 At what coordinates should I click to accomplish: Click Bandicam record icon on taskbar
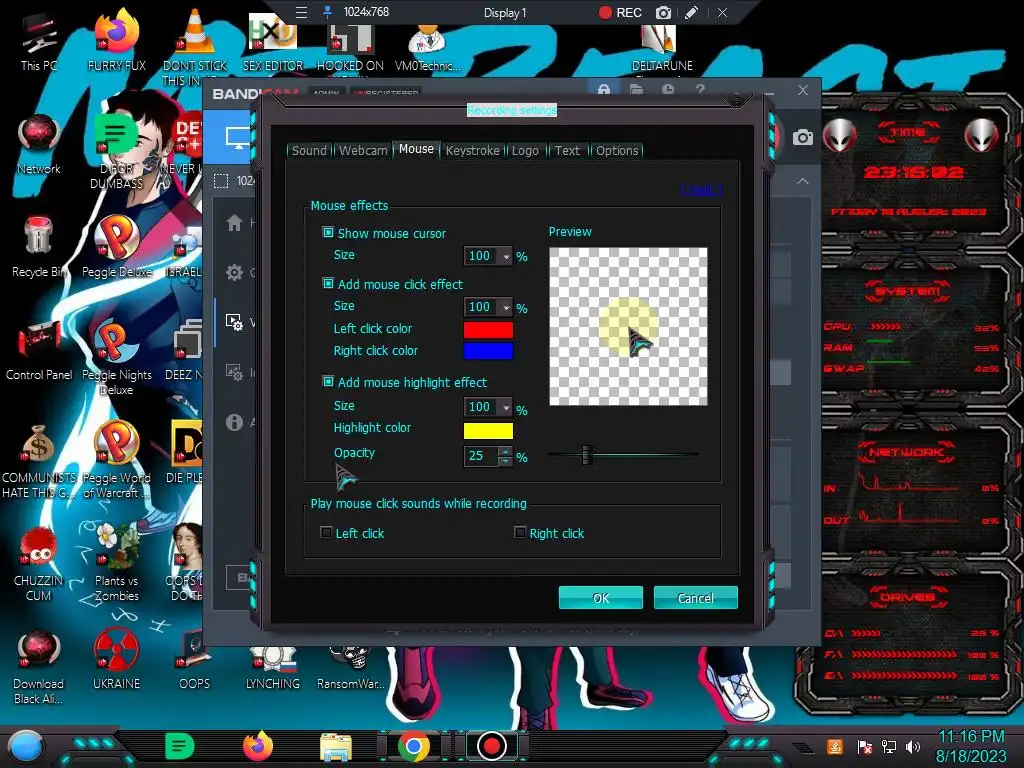coord(492,746)
